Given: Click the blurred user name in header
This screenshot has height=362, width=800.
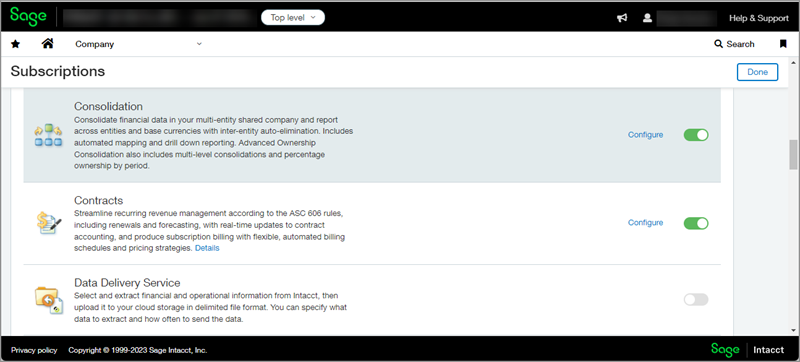Looking at the screenshot, I should (x=687, y=18).
